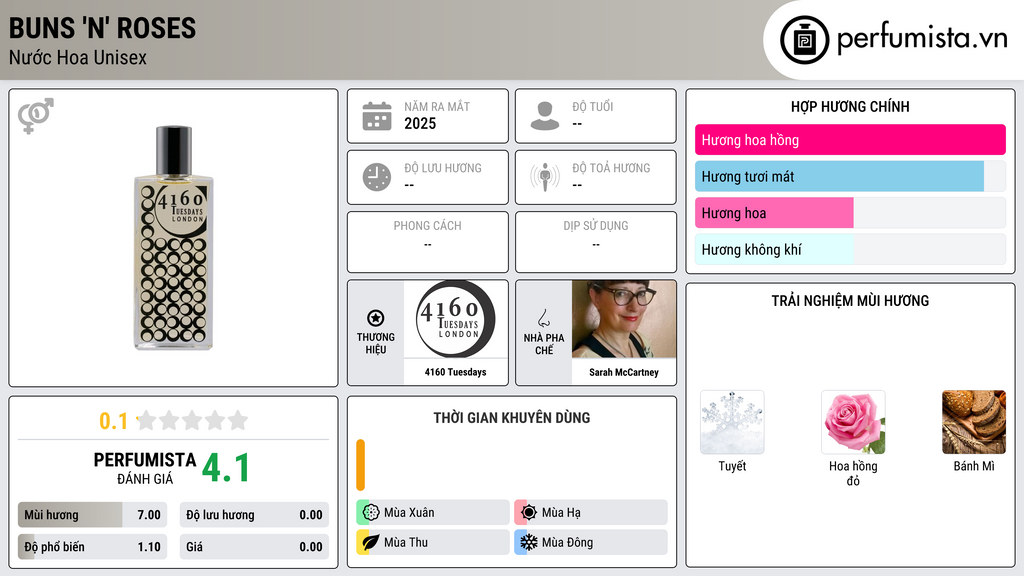Click the star badge icon above Thương hiệu

376,318
